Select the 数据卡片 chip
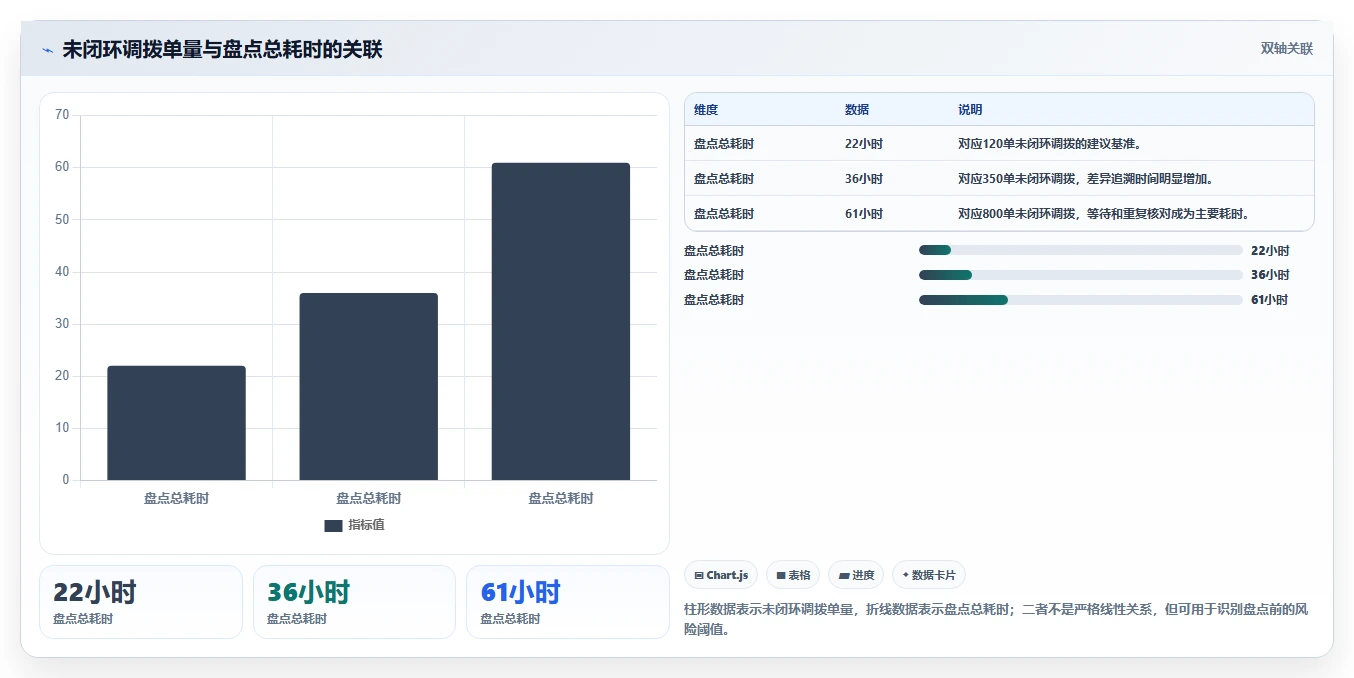 [929, 575]
